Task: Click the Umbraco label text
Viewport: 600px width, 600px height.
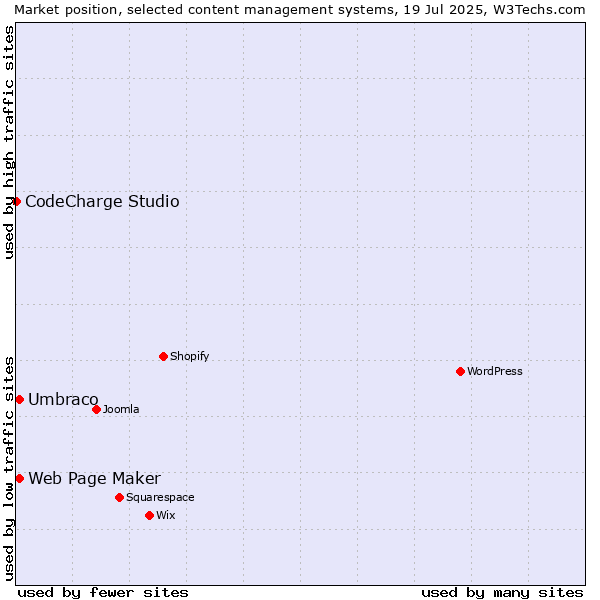Action: [x=63, y=399]
